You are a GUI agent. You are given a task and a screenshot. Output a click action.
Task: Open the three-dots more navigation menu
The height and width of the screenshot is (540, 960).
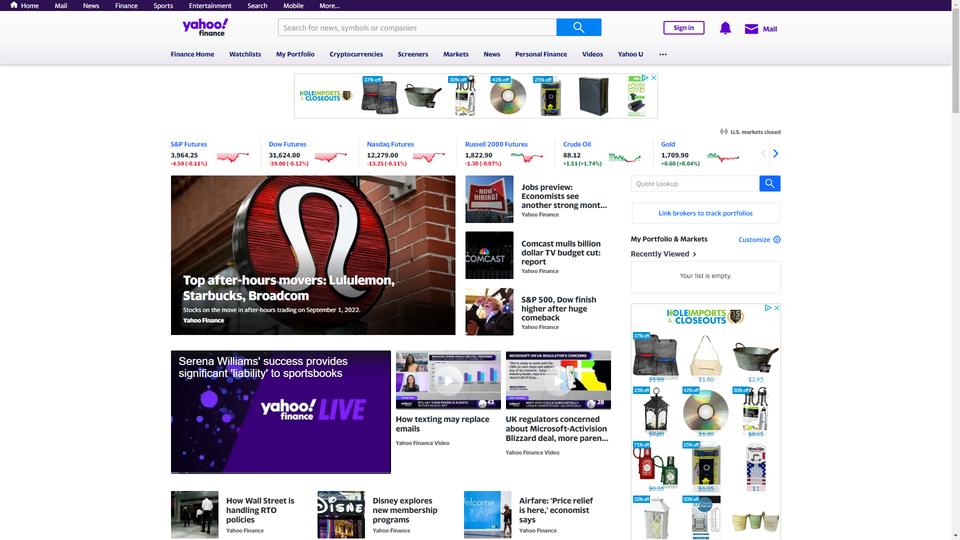pyautogui.click(x=662, y=54)
